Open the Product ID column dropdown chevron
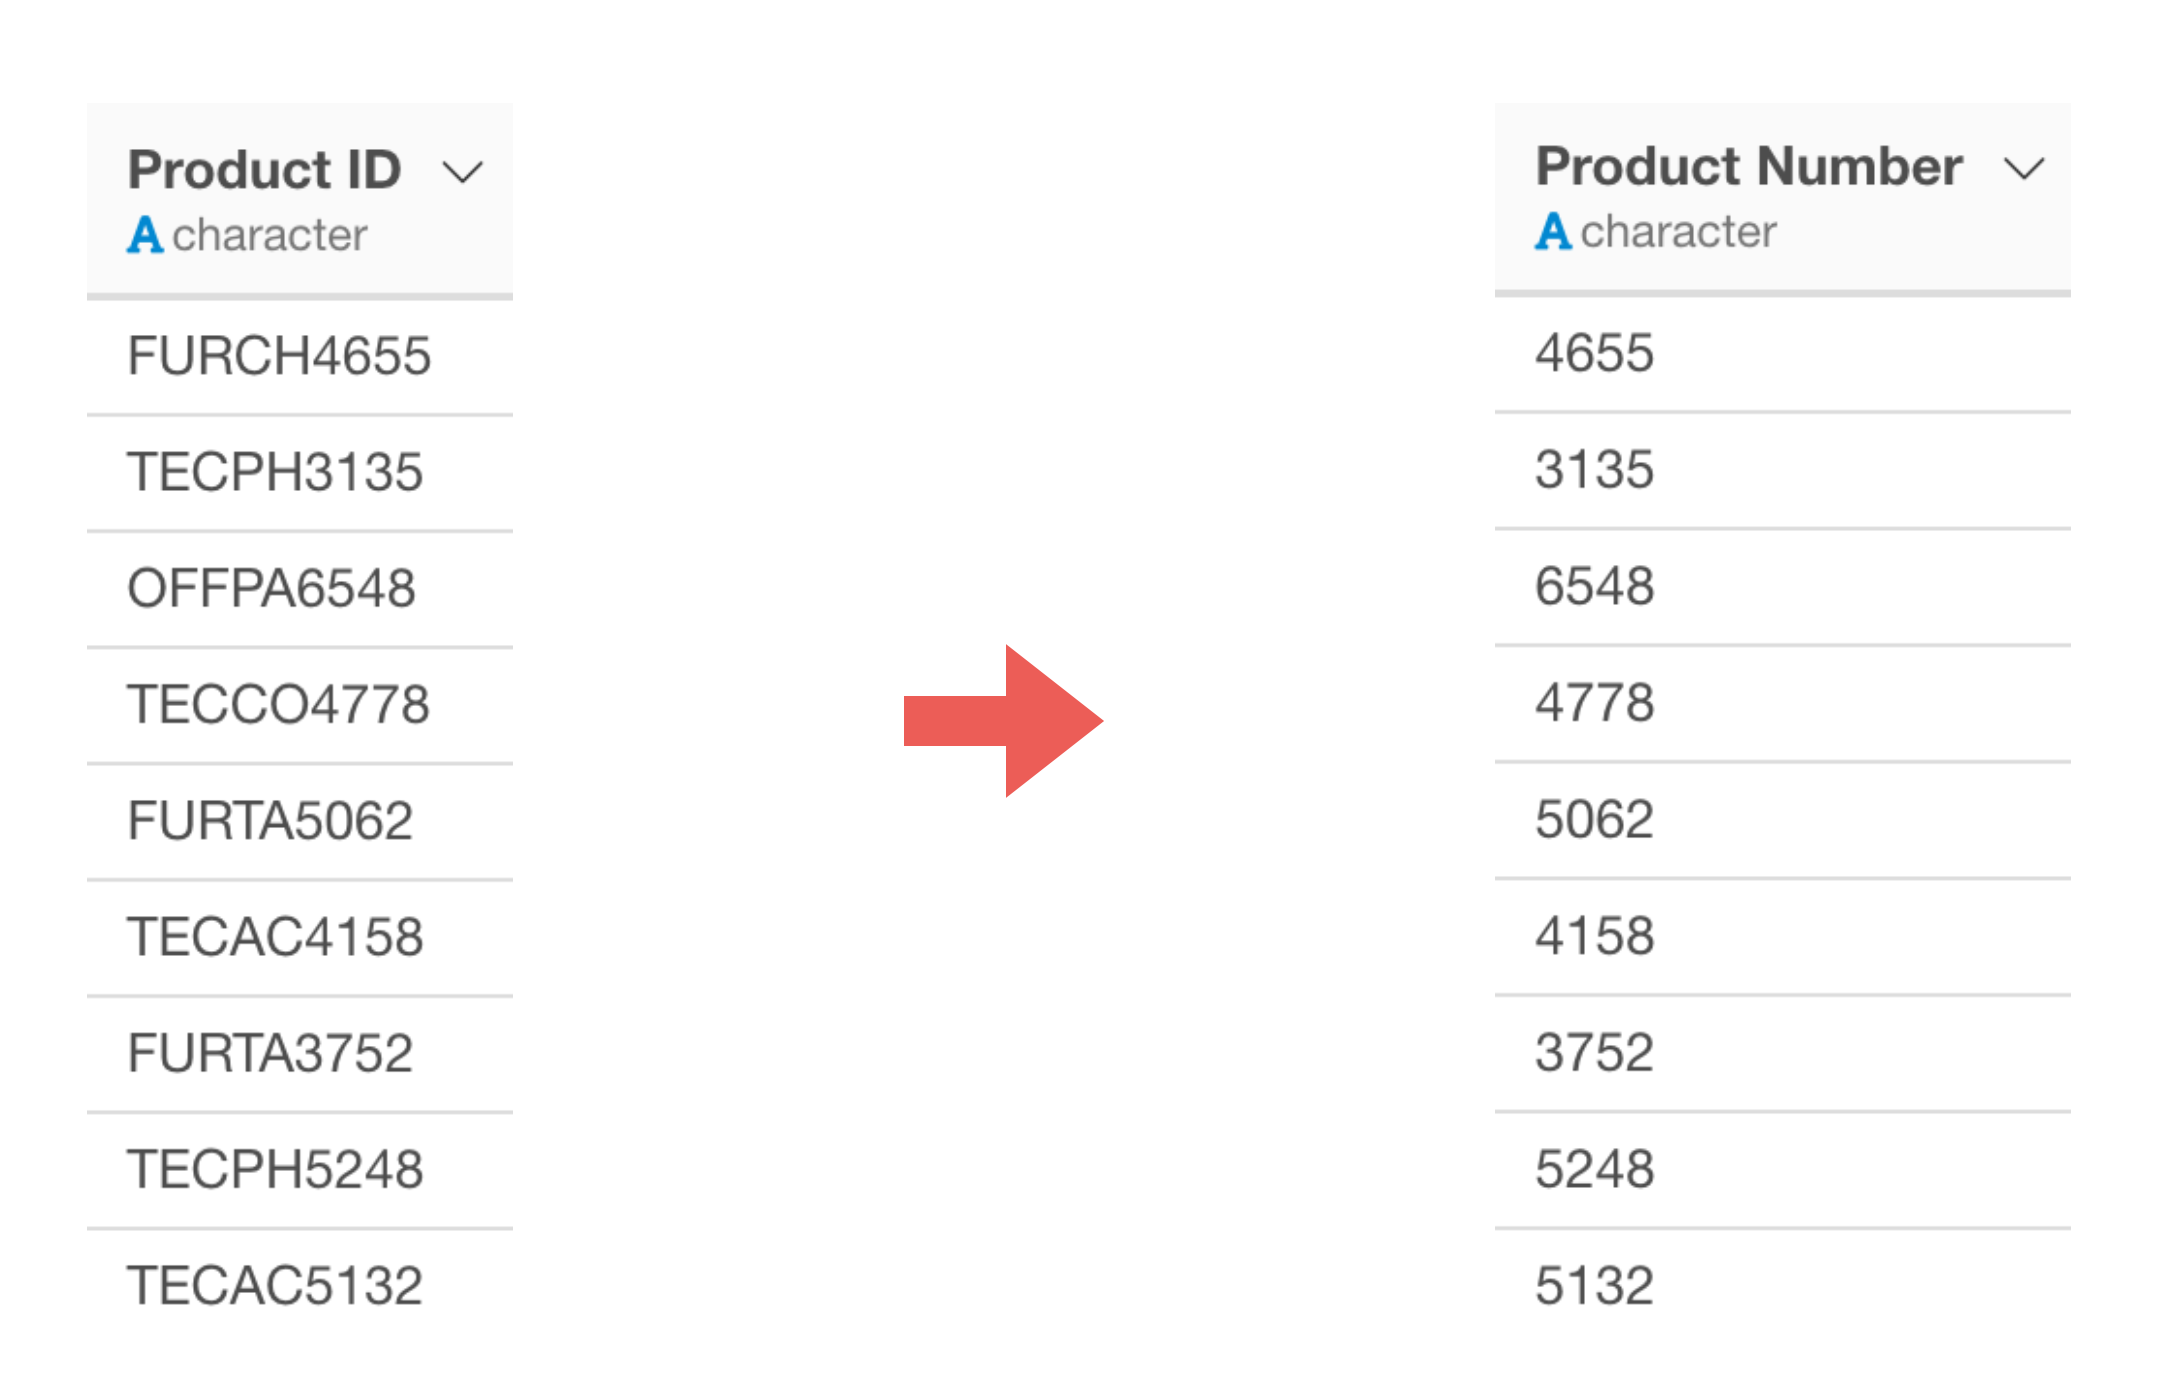The image size is (2184, 1380). click(x=463, y=173)
